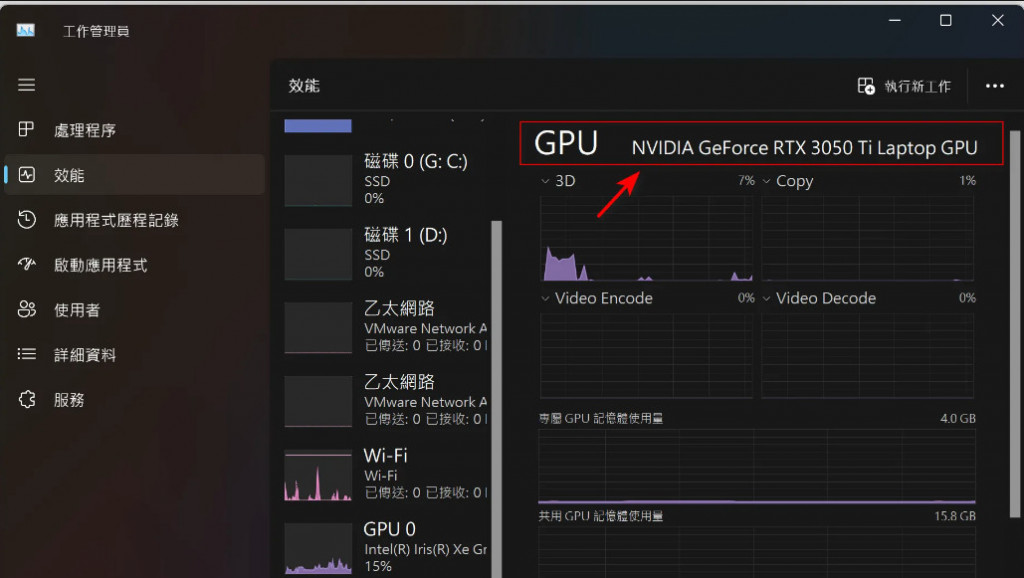Click the 3D usage graph

[x=647, y=238]
